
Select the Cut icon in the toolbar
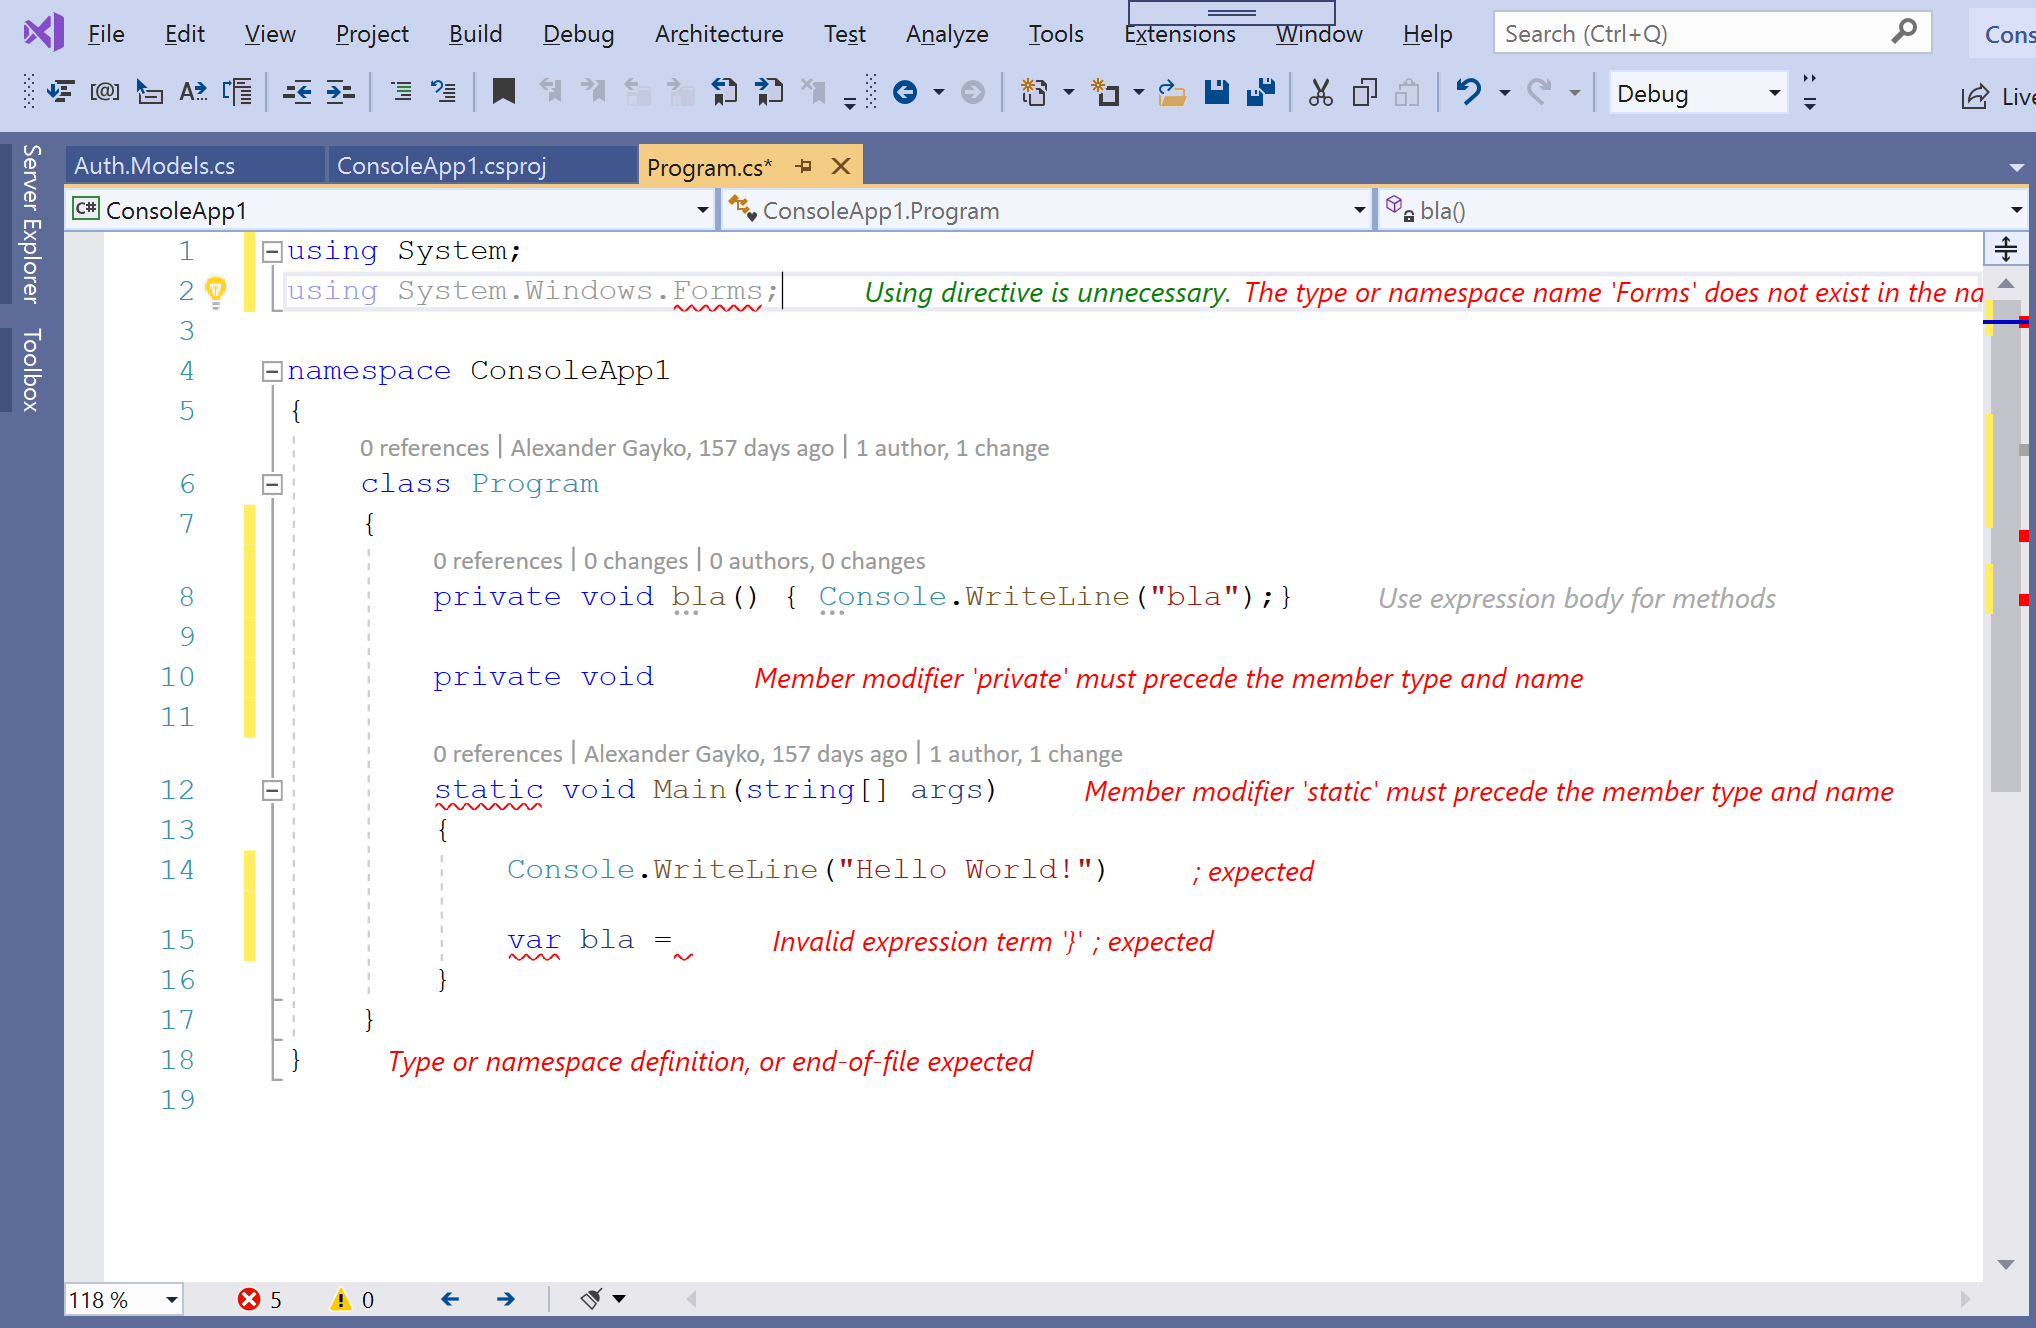1320,92
